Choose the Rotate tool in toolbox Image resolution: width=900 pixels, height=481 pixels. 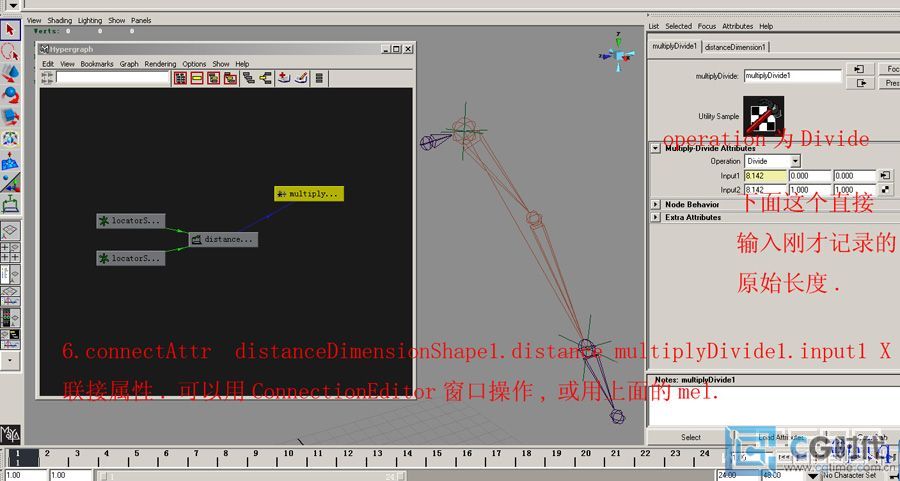10,96
